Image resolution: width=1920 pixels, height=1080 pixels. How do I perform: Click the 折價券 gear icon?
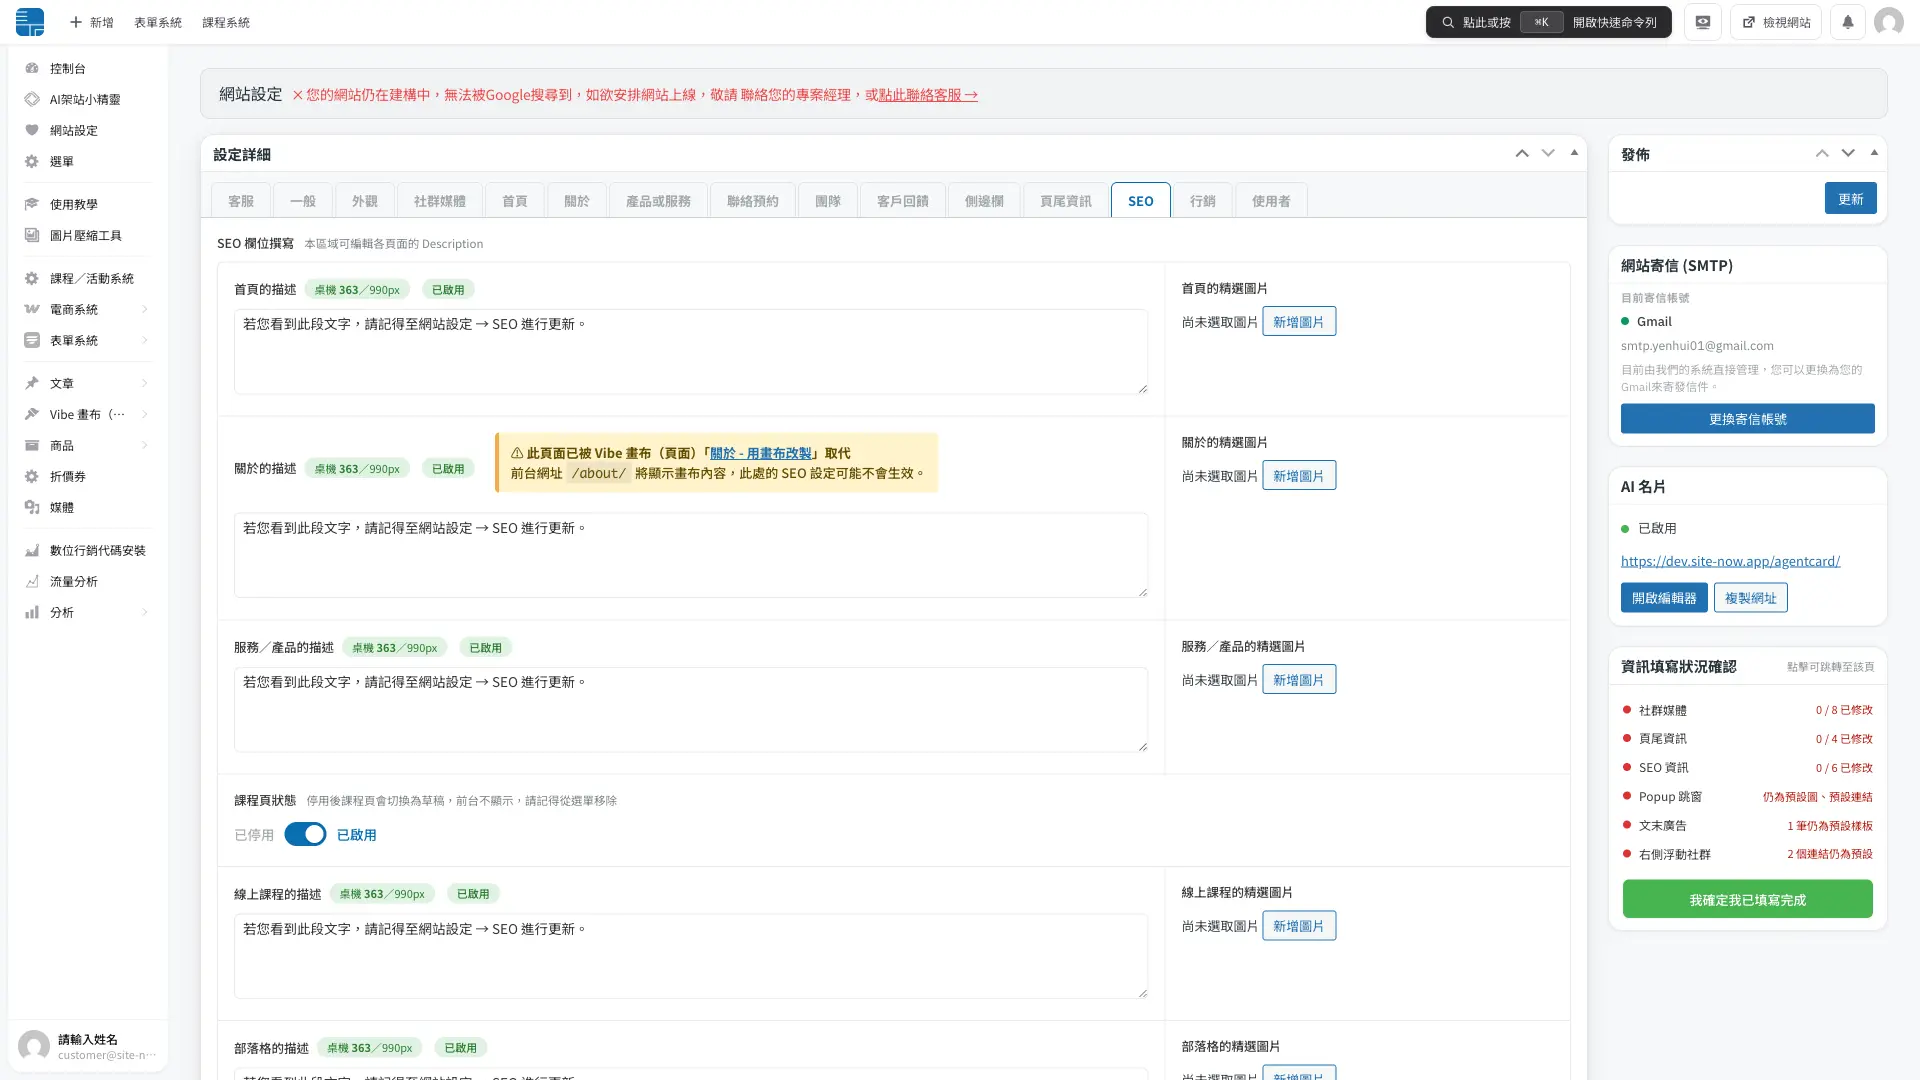[x=32, y=476]
